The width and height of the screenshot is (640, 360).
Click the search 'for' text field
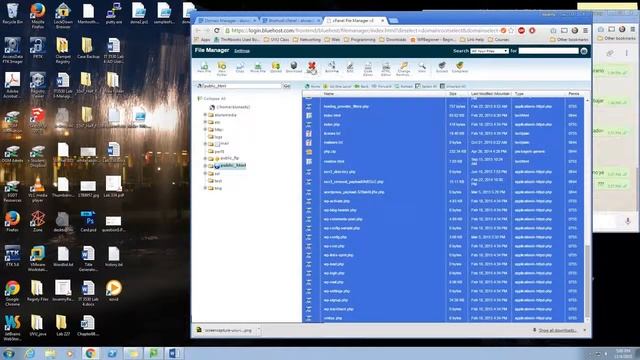(x=548, y=51)
